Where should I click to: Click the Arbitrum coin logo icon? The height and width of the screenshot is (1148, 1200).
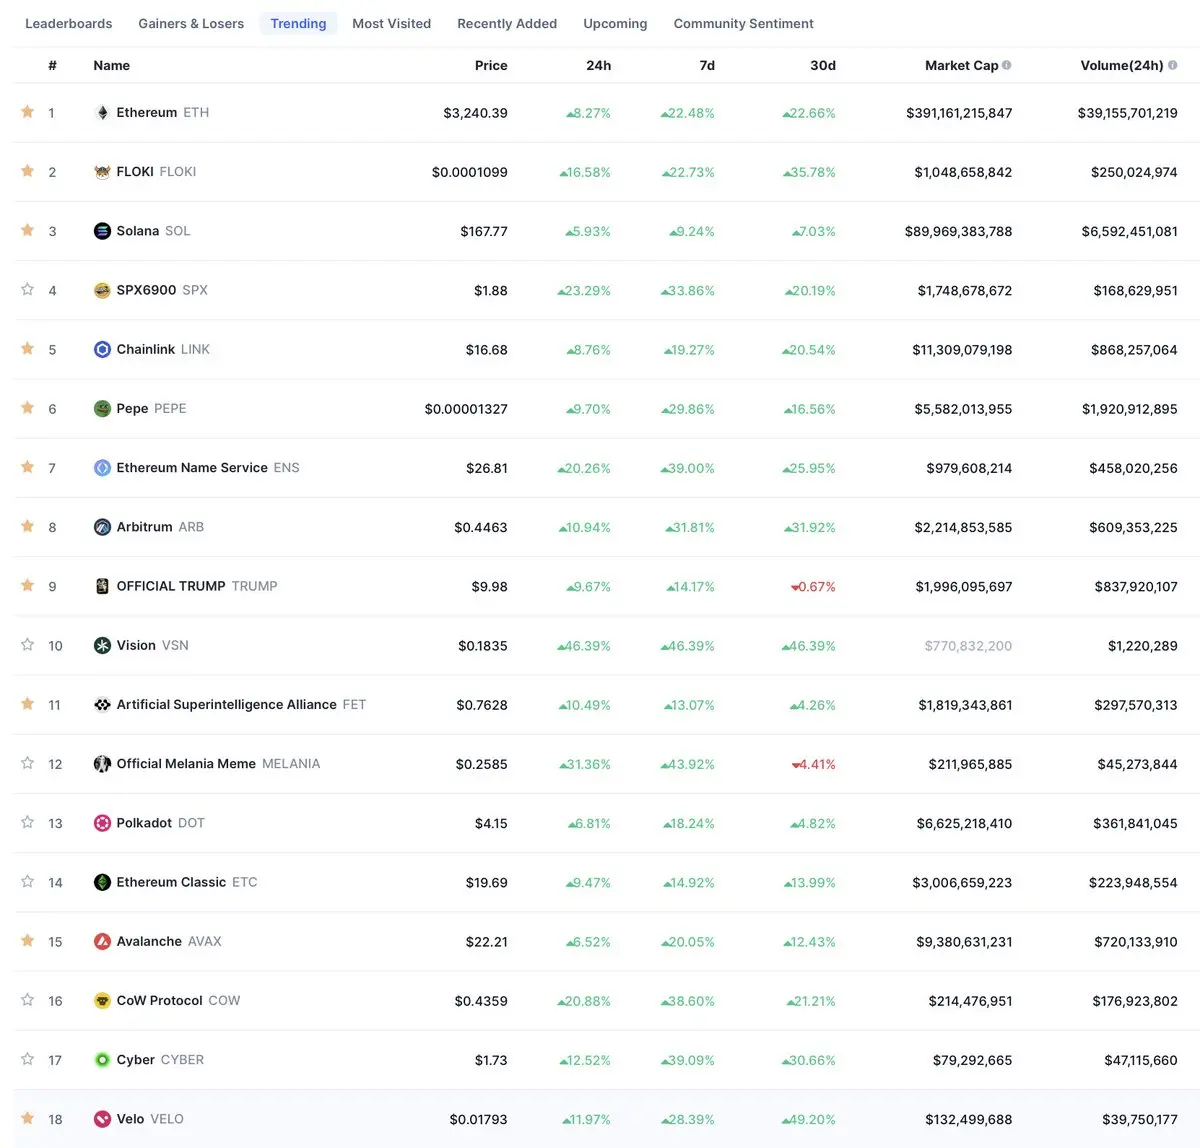pyautogui.click(x=102, y=527)
